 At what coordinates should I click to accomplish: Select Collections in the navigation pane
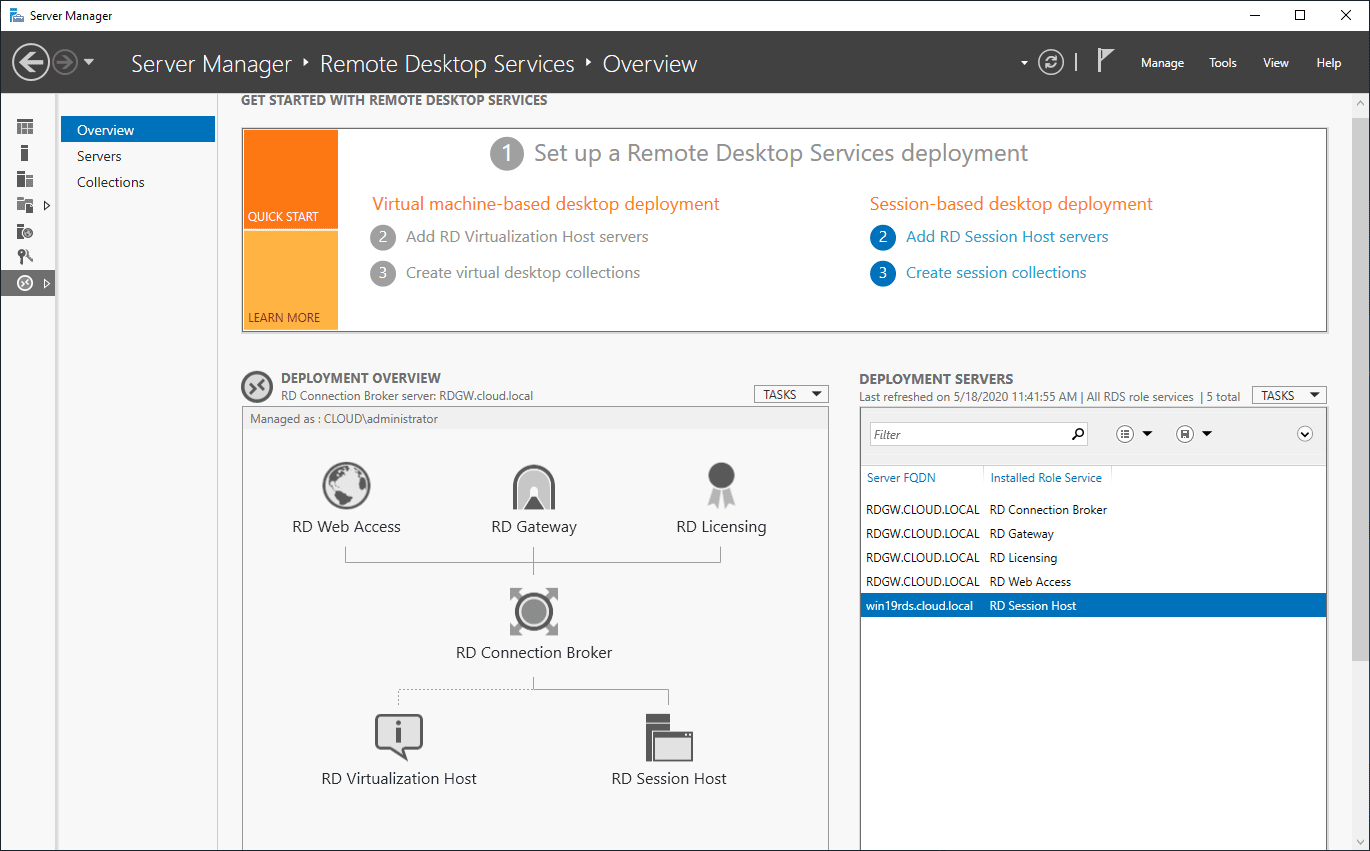coord(110,181)
